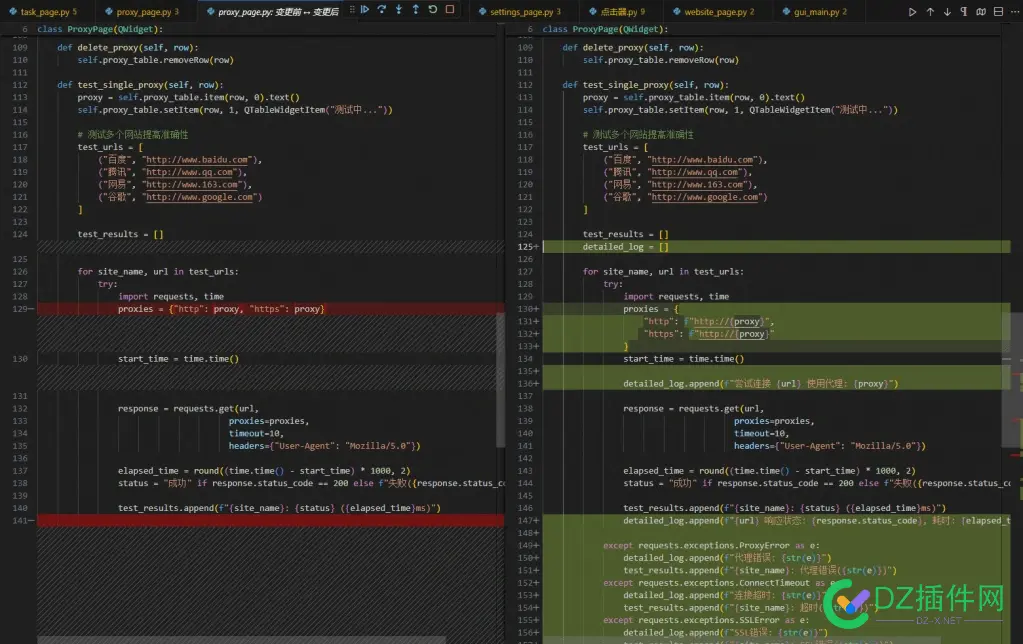Click the http://{proxy} link on line 131
The height and width of the screenshot is (644, 1023).
729,322
